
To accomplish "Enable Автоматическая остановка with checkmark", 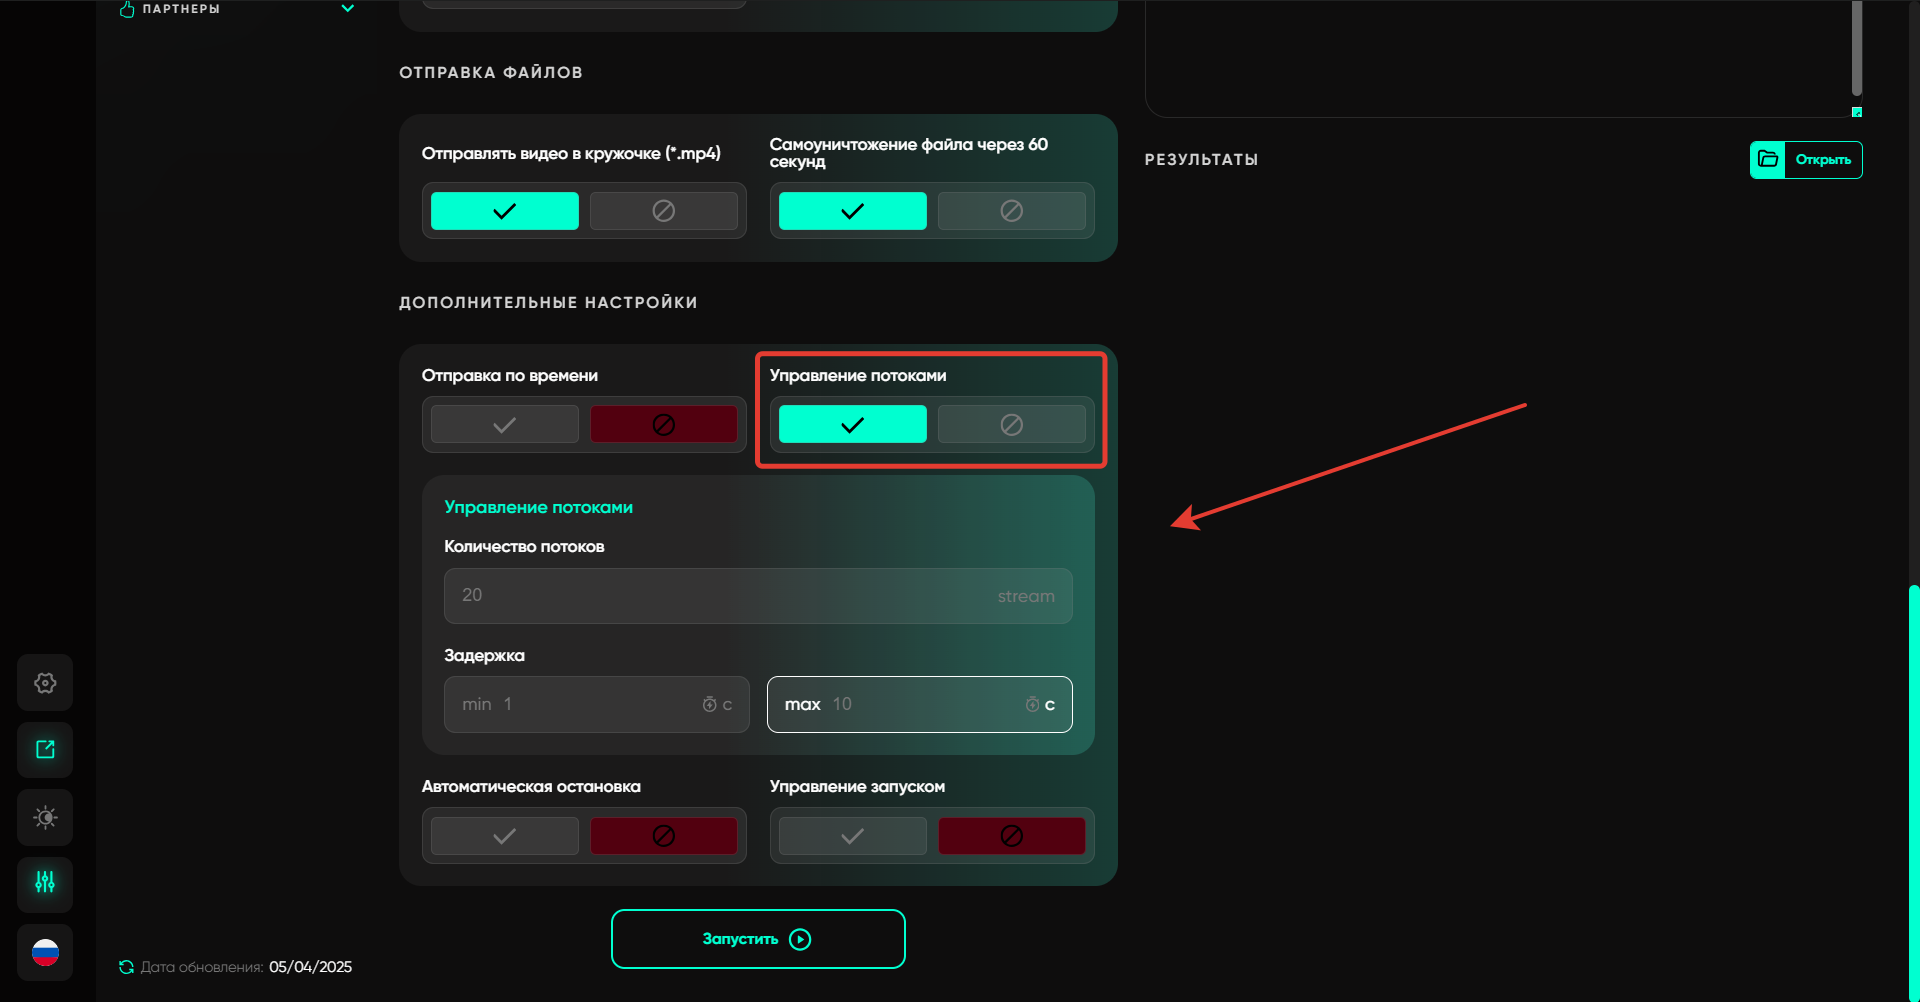I will pos(505,836).
